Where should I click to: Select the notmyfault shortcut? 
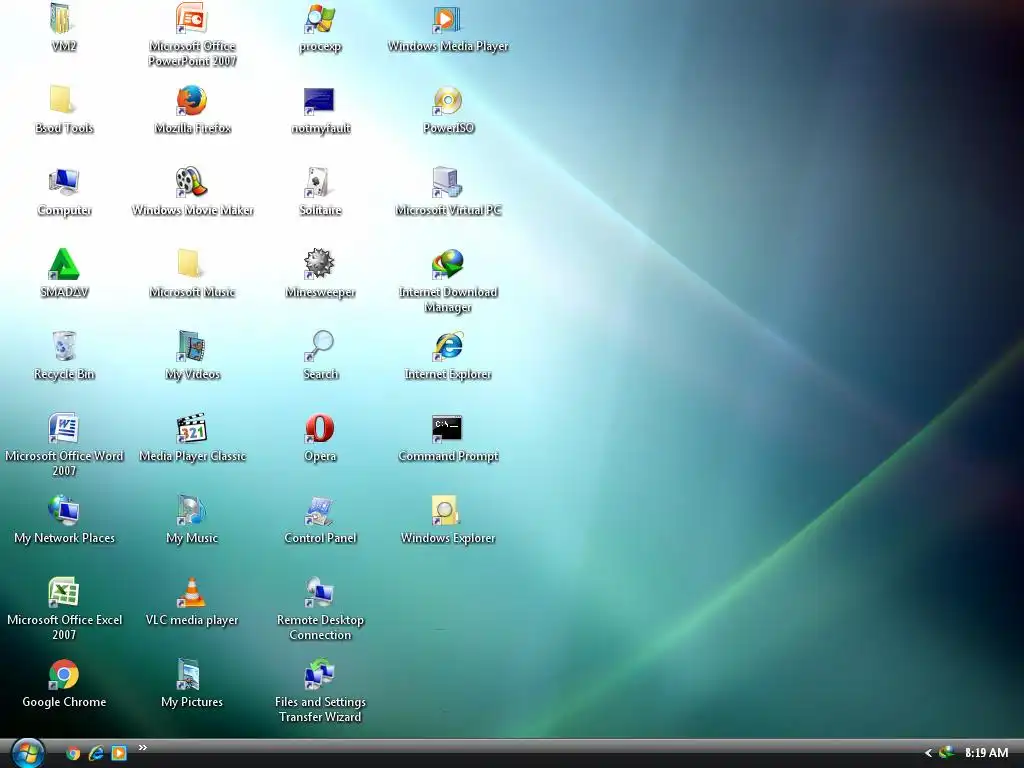click(320, 100)
